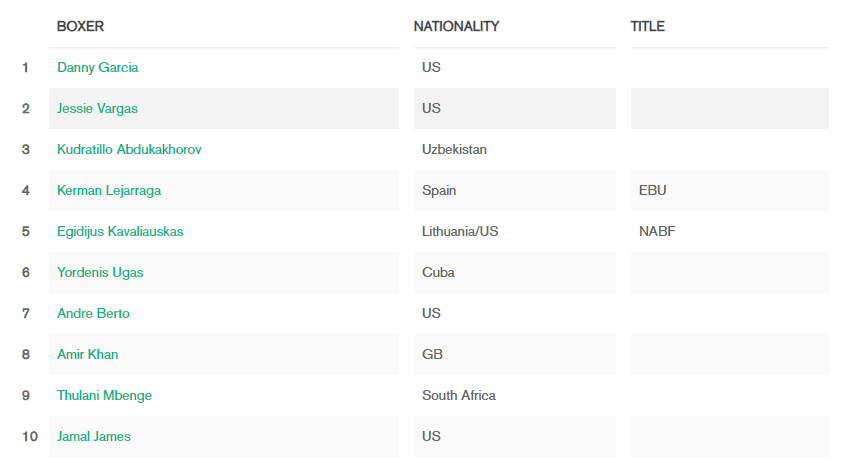Click the Yordenis Ugas link
The height and width of the screenshot is (464, 844).
click(100, 272)
